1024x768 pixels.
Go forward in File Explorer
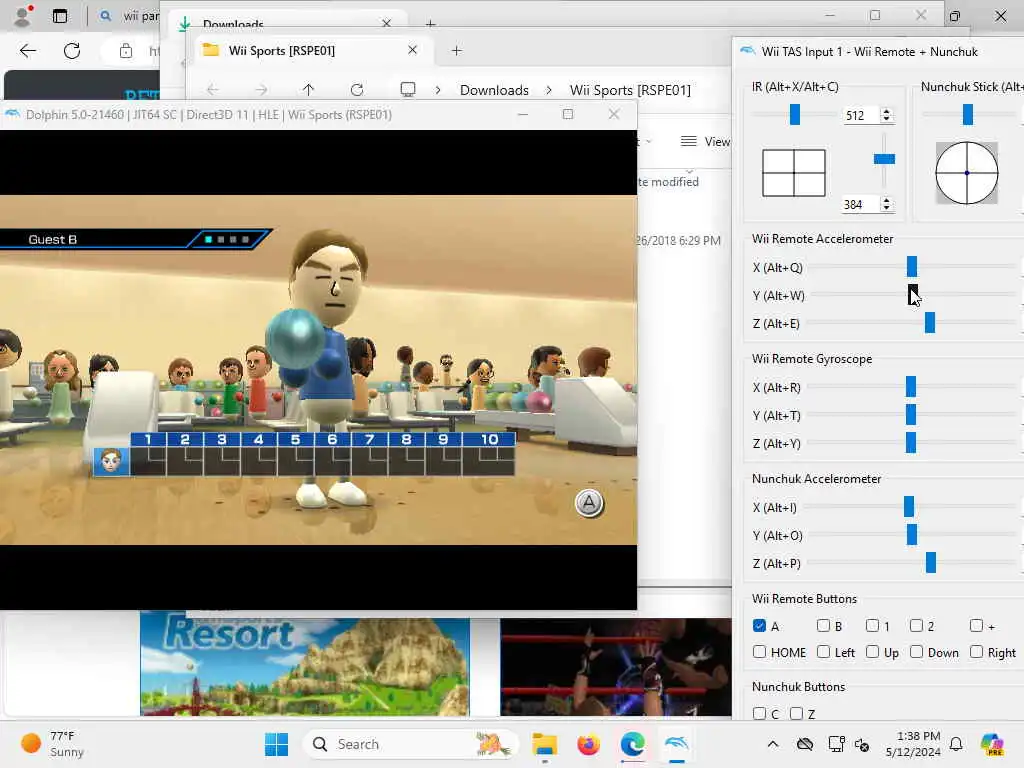(261, 89)
